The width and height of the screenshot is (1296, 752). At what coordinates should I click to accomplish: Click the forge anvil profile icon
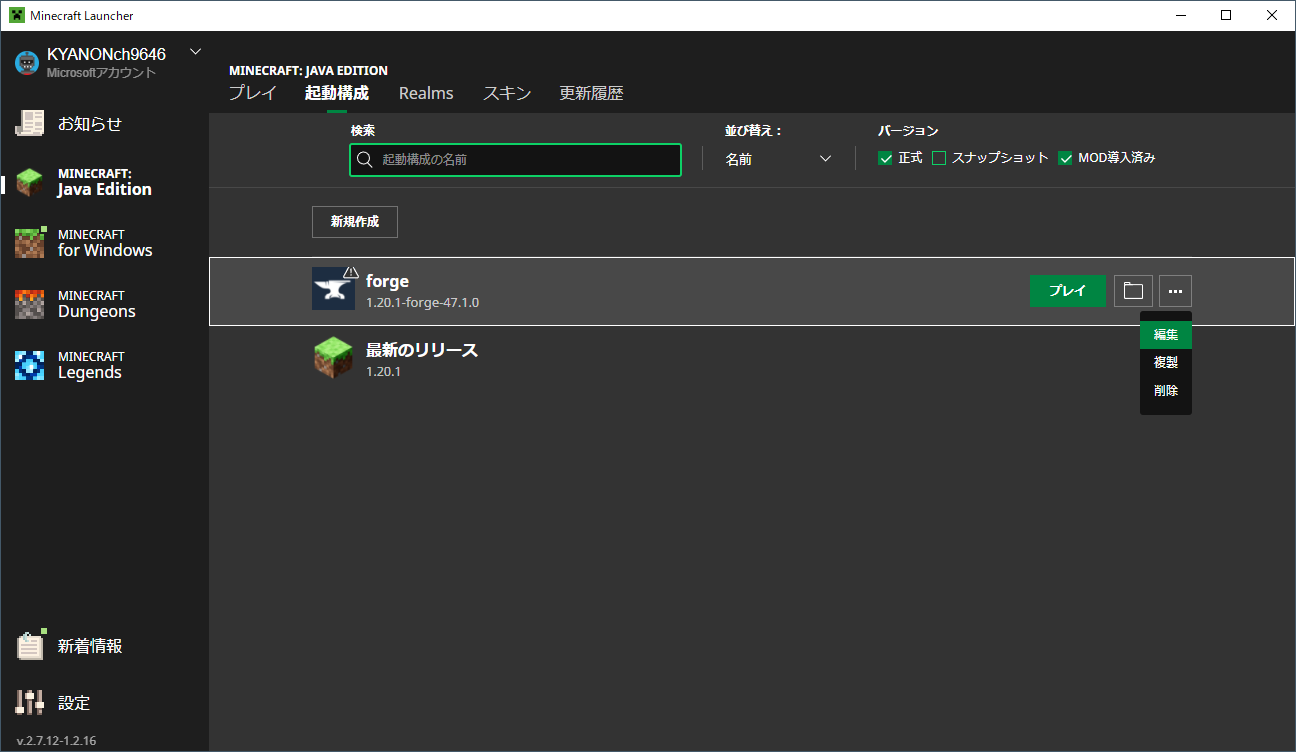[x=333, y=289]
